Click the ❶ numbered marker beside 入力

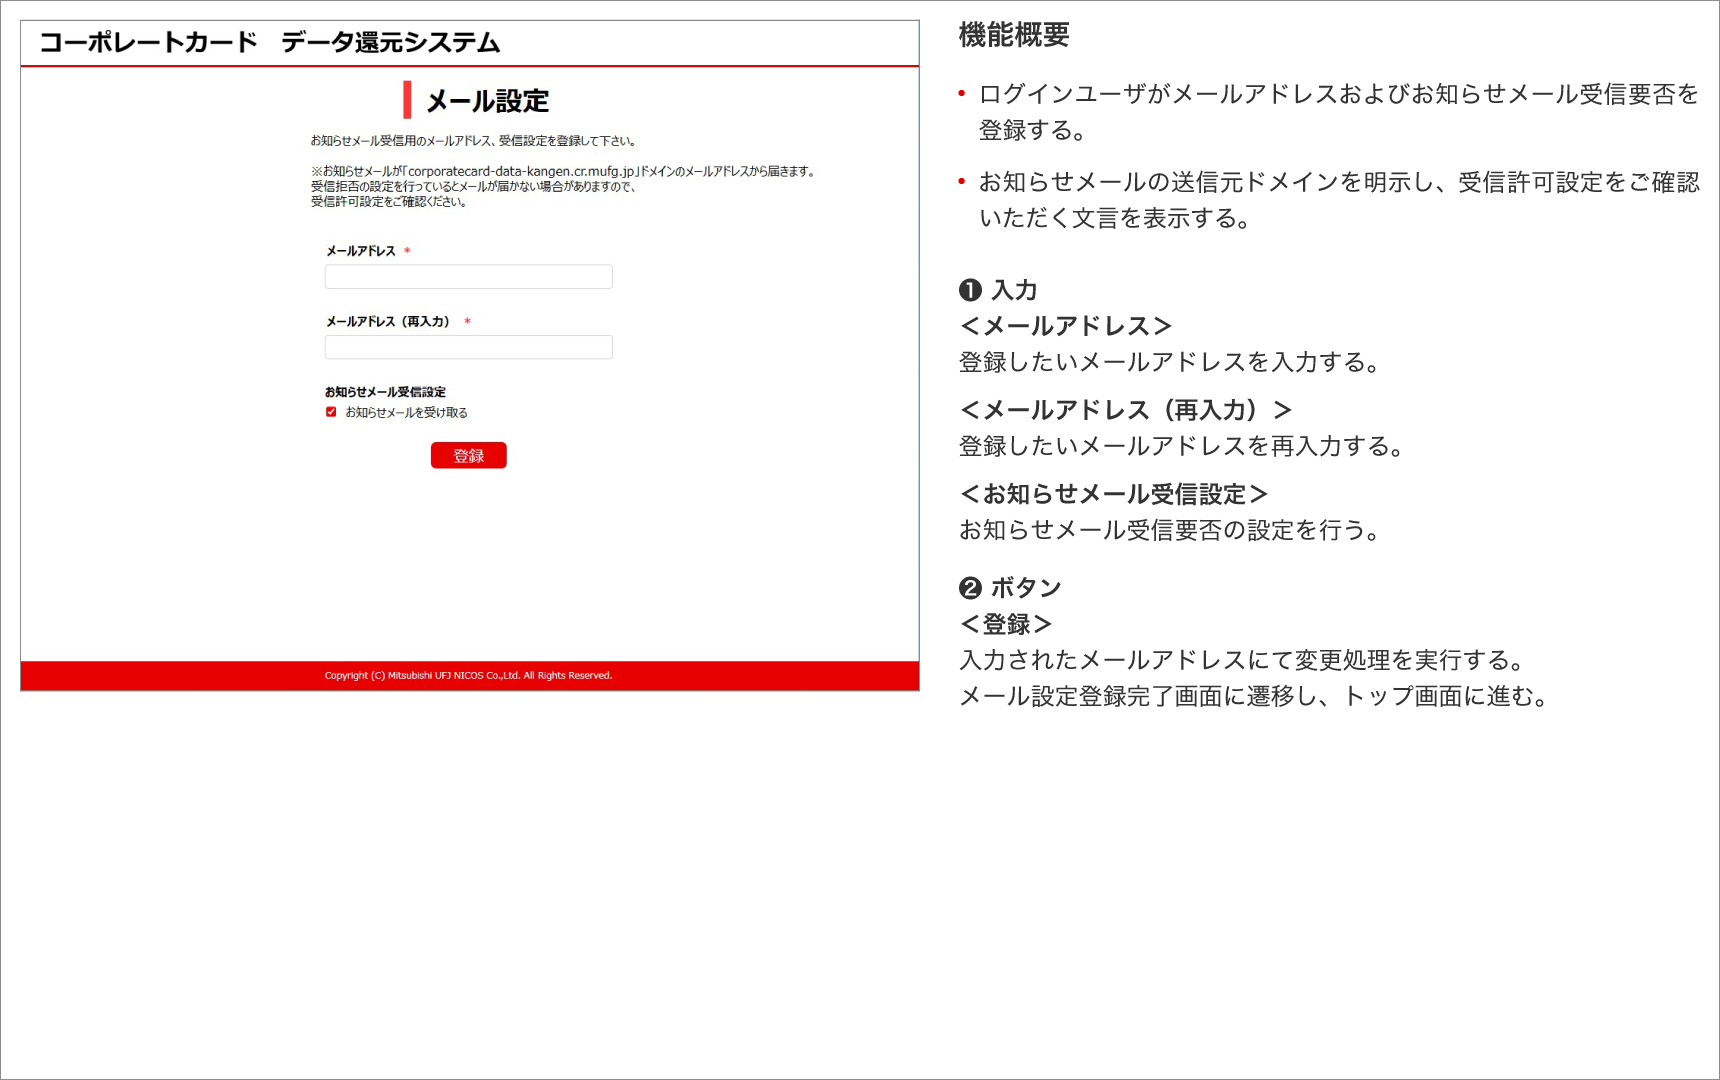[969, 290]
